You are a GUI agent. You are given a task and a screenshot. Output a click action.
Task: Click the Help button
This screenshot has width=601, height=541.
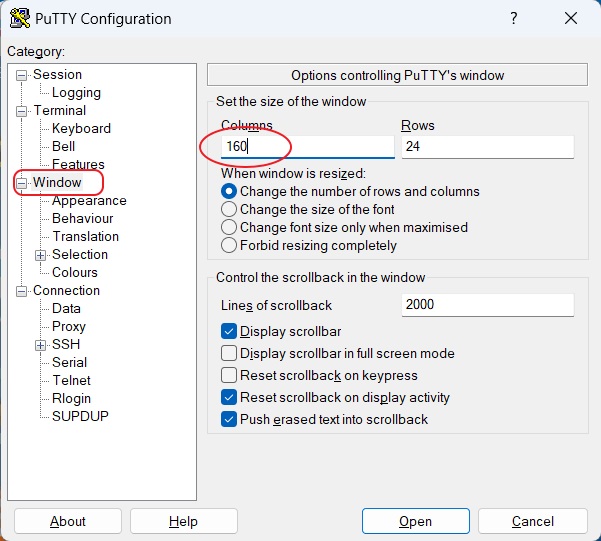[184, 521]
